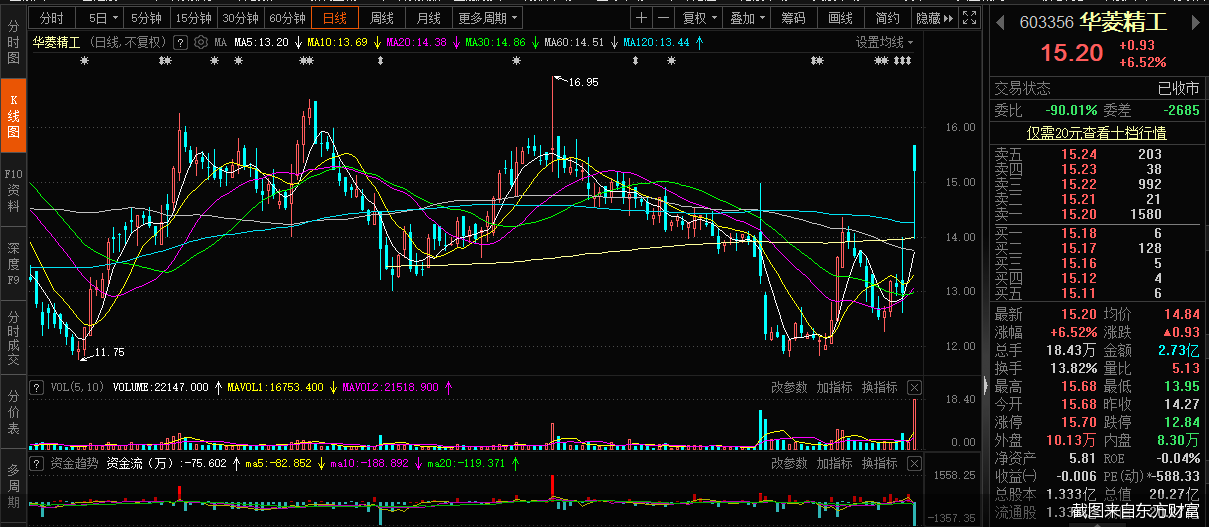Open the 复权 adjustment dropdown
The image size is (1209, 527).
(699, 18)
